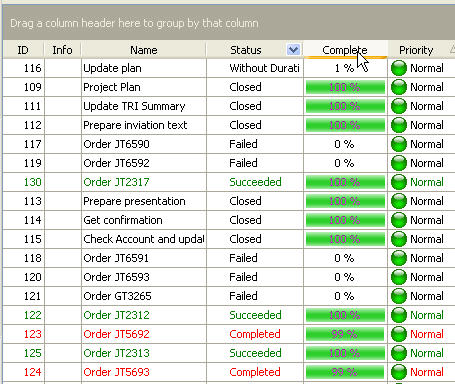Select the 'Order JT6592' name cell
The image size is (455, 384).
point(144,163)
